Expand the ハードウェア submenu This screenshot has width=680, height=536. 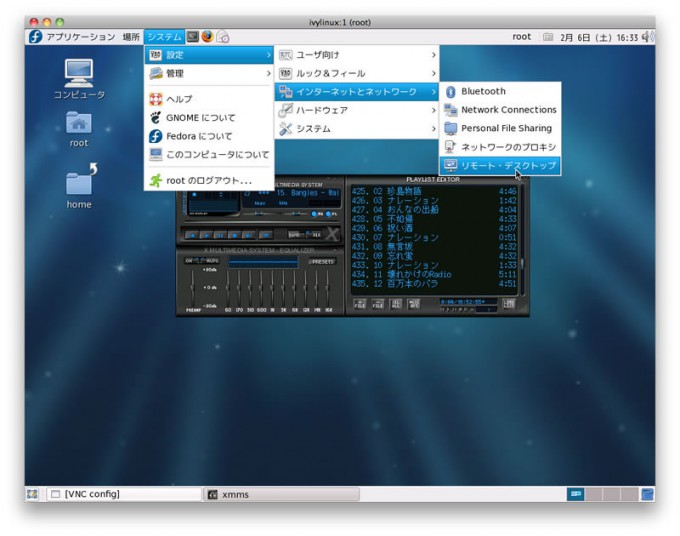(357, 110)
